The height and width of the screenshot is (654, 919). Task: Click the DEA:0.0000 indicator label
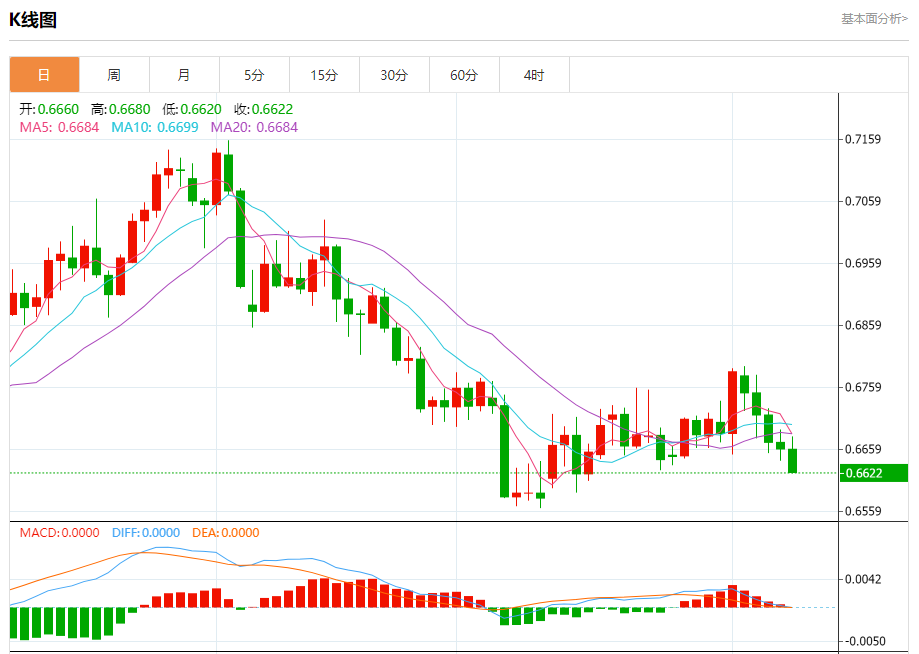[226, 533]
